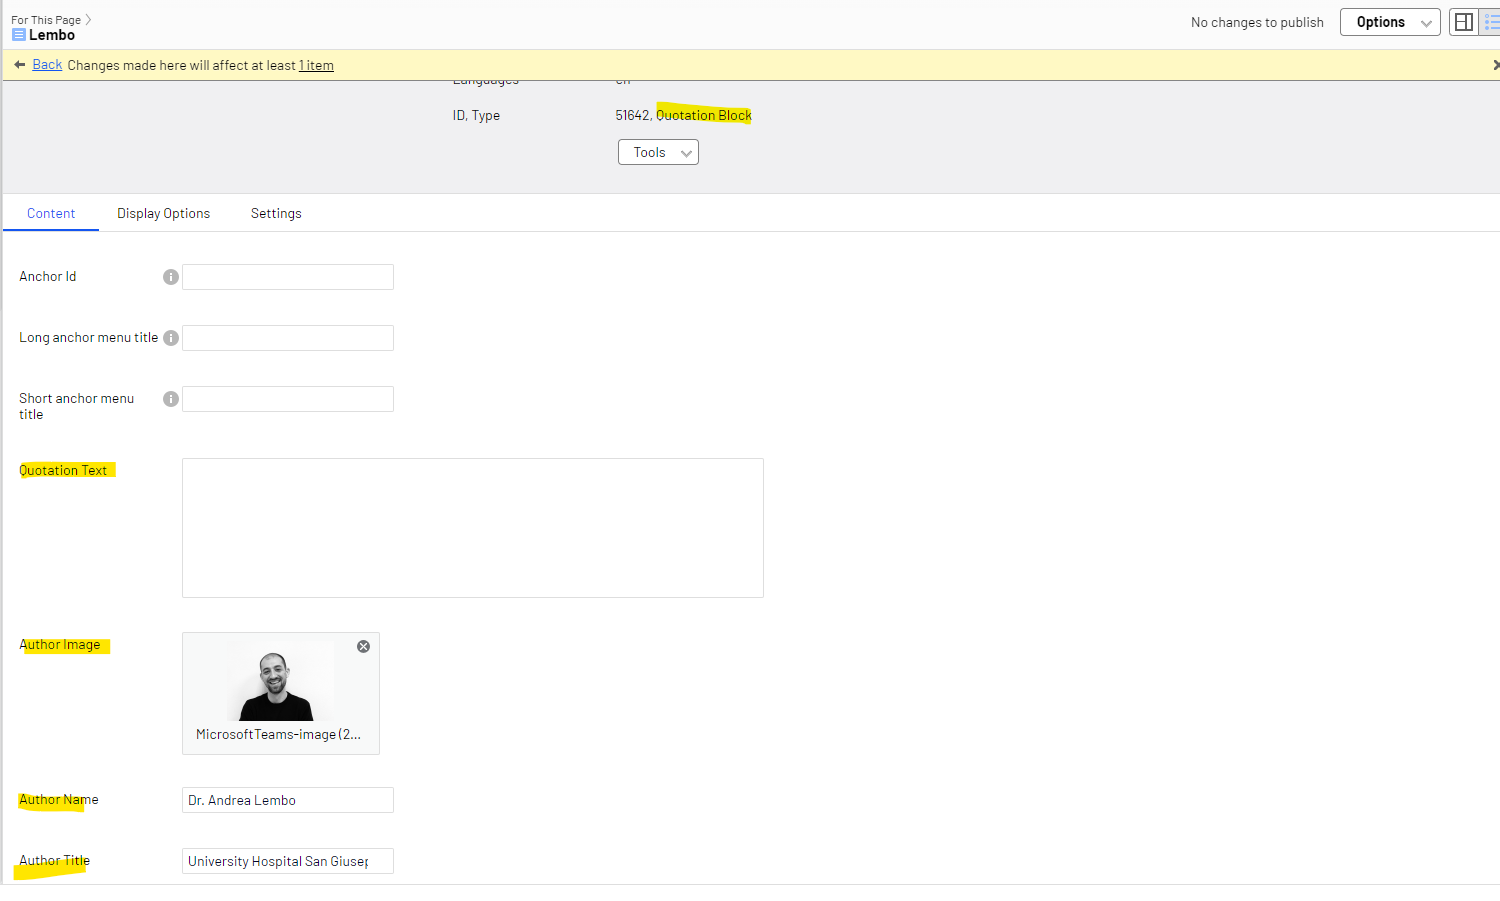This screenshot has height=901, width=1500.
Task: Click into the Quotation Text area
Action: point(472,528)
